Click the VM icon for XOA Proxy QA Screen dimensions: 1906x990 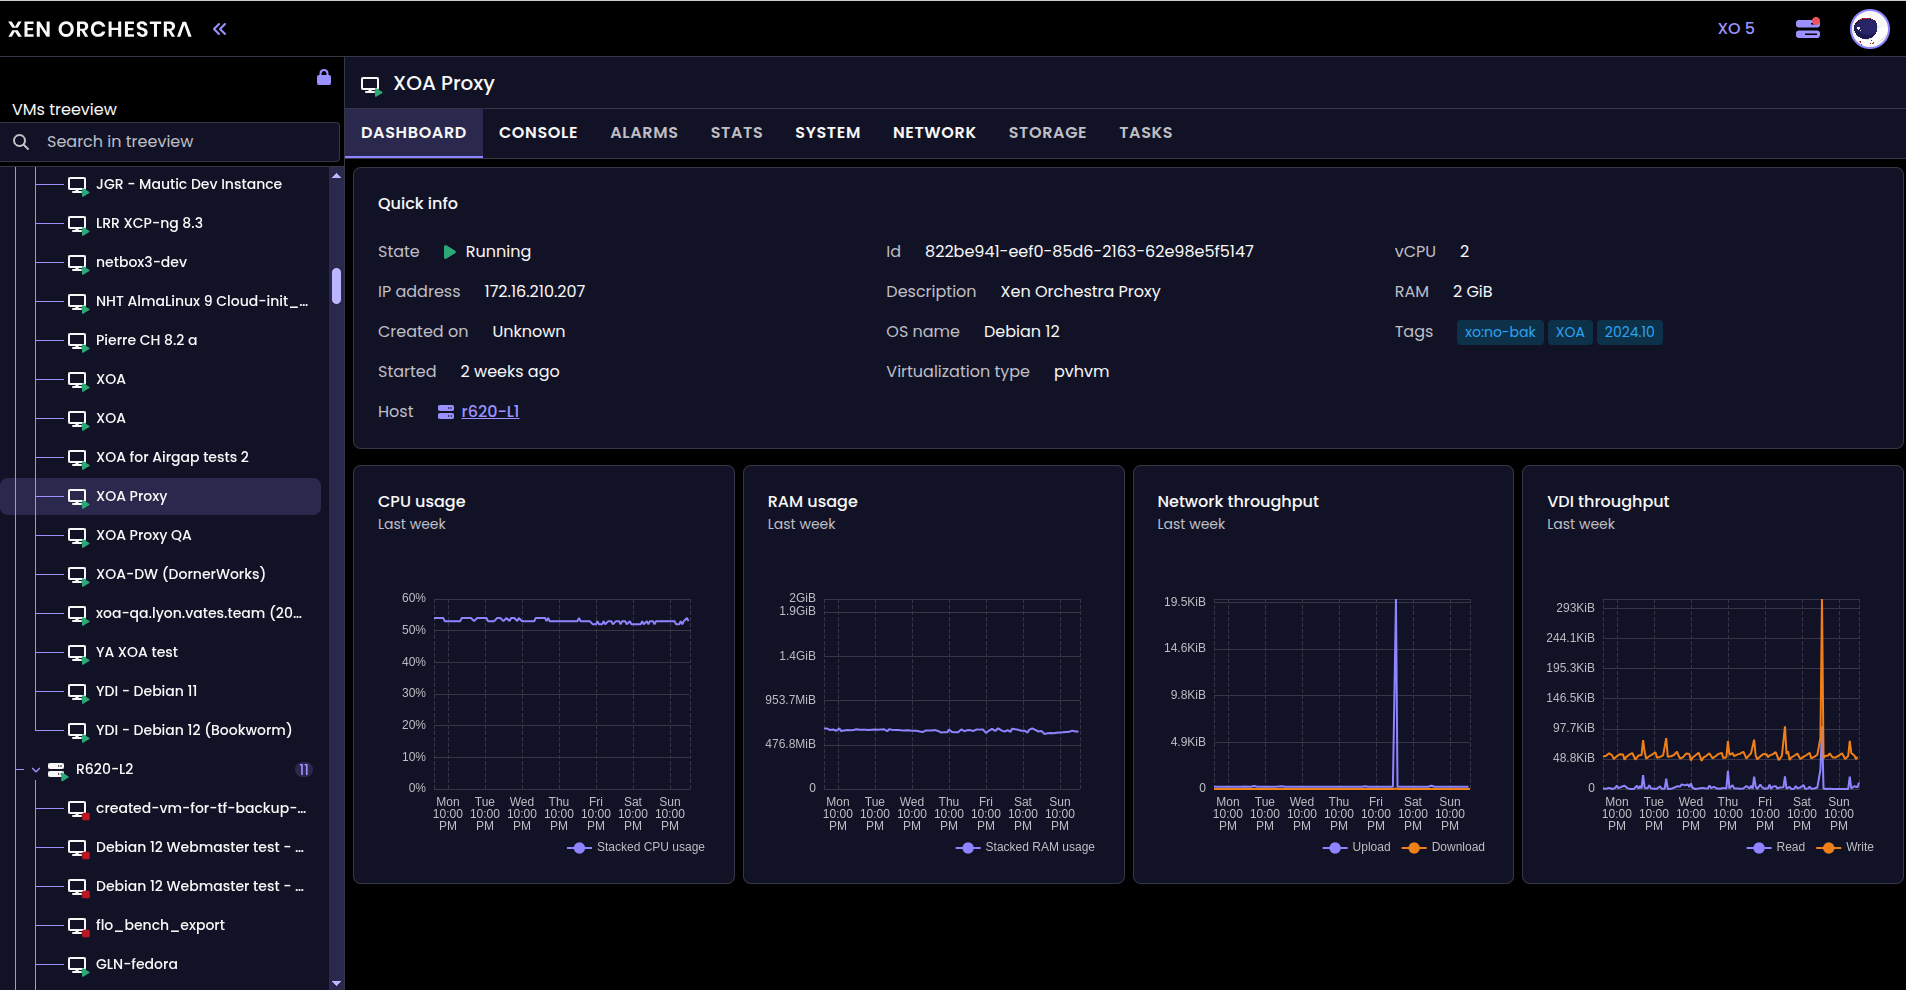click(78, 536)
